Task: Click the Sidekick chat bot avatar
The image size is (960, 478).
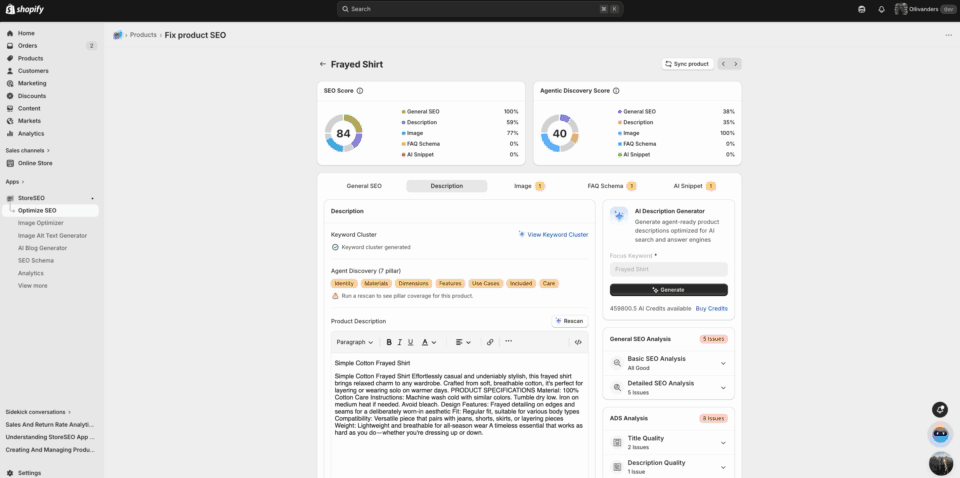Action: (x=940, y=435)
